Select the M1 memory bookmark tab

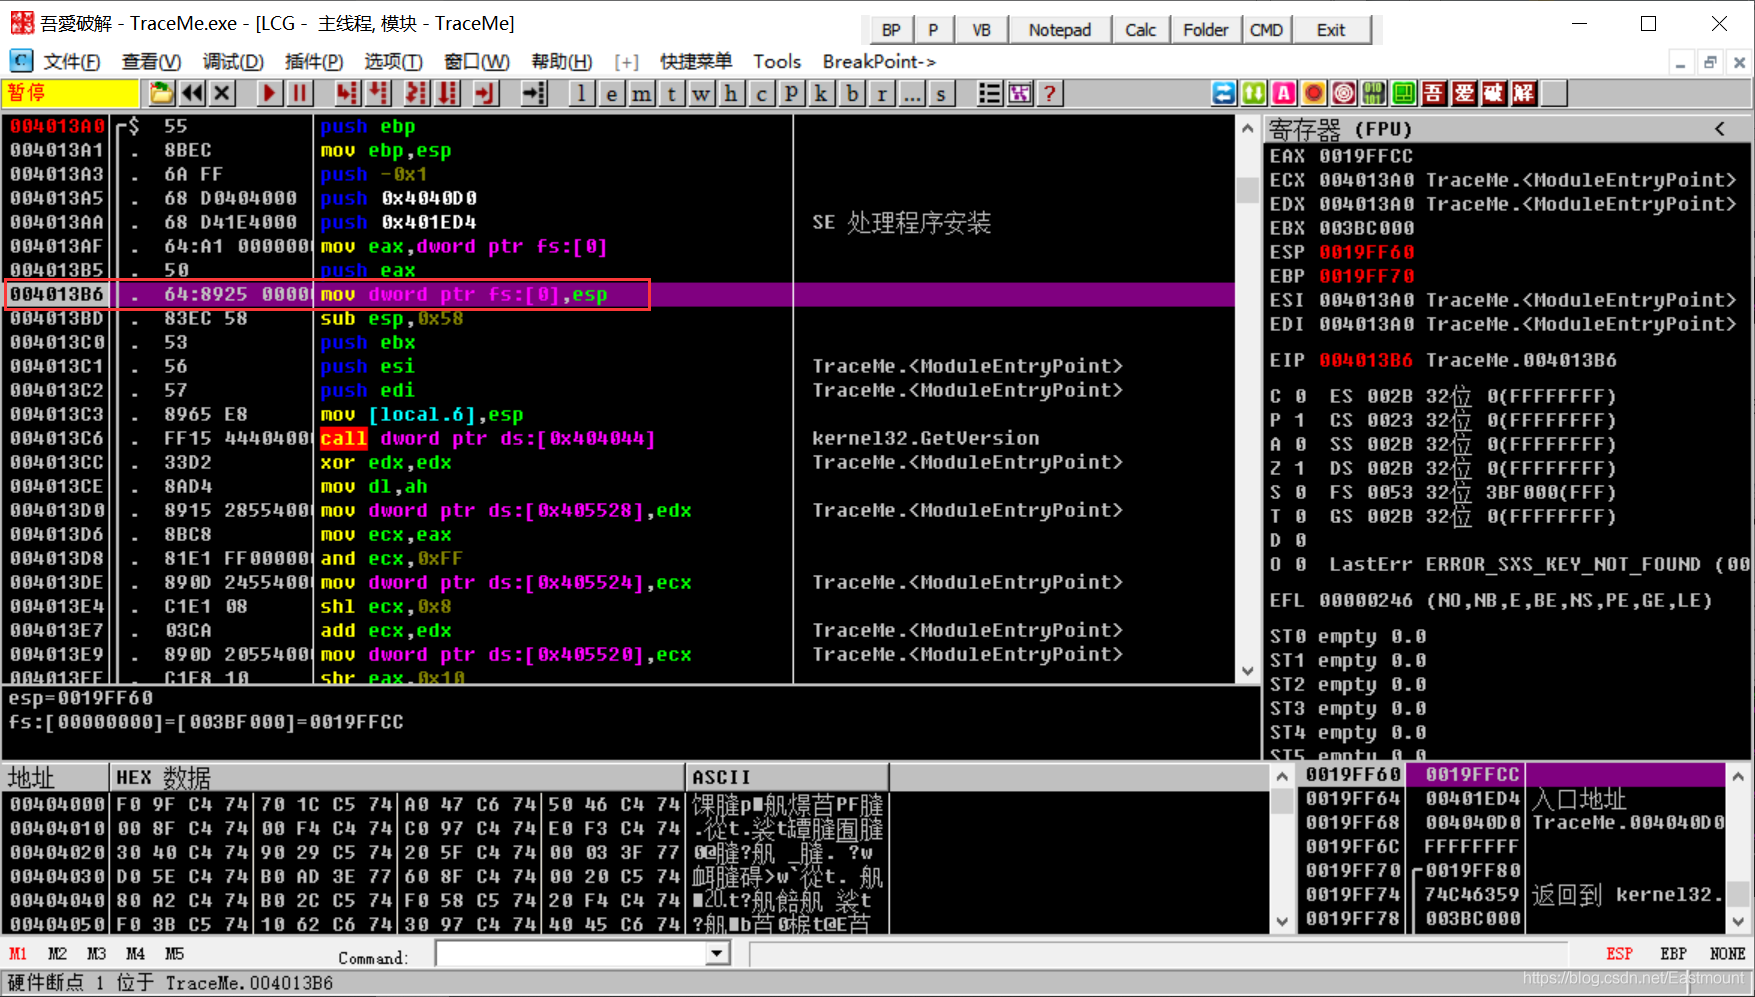tap(18, 954)
